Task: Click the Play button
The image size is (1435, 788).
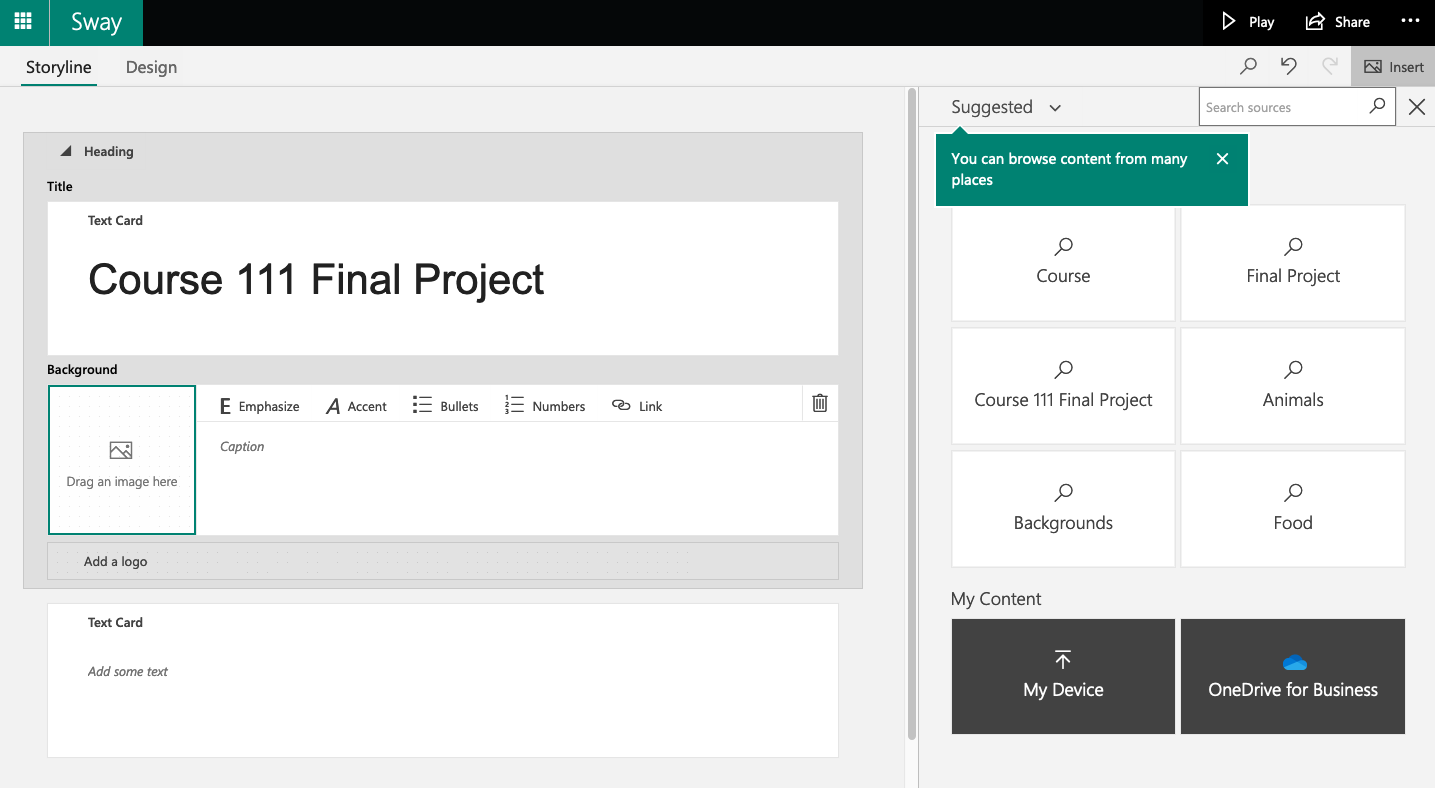Action: point(1245,21)
